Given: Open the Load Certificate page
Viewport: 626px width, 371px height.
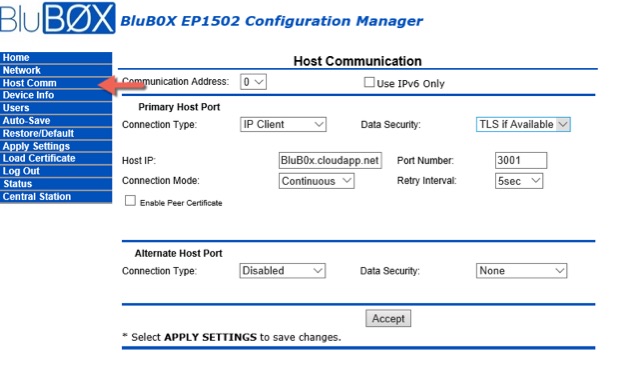Looking at the screenshot, I should tap(56, 158).
